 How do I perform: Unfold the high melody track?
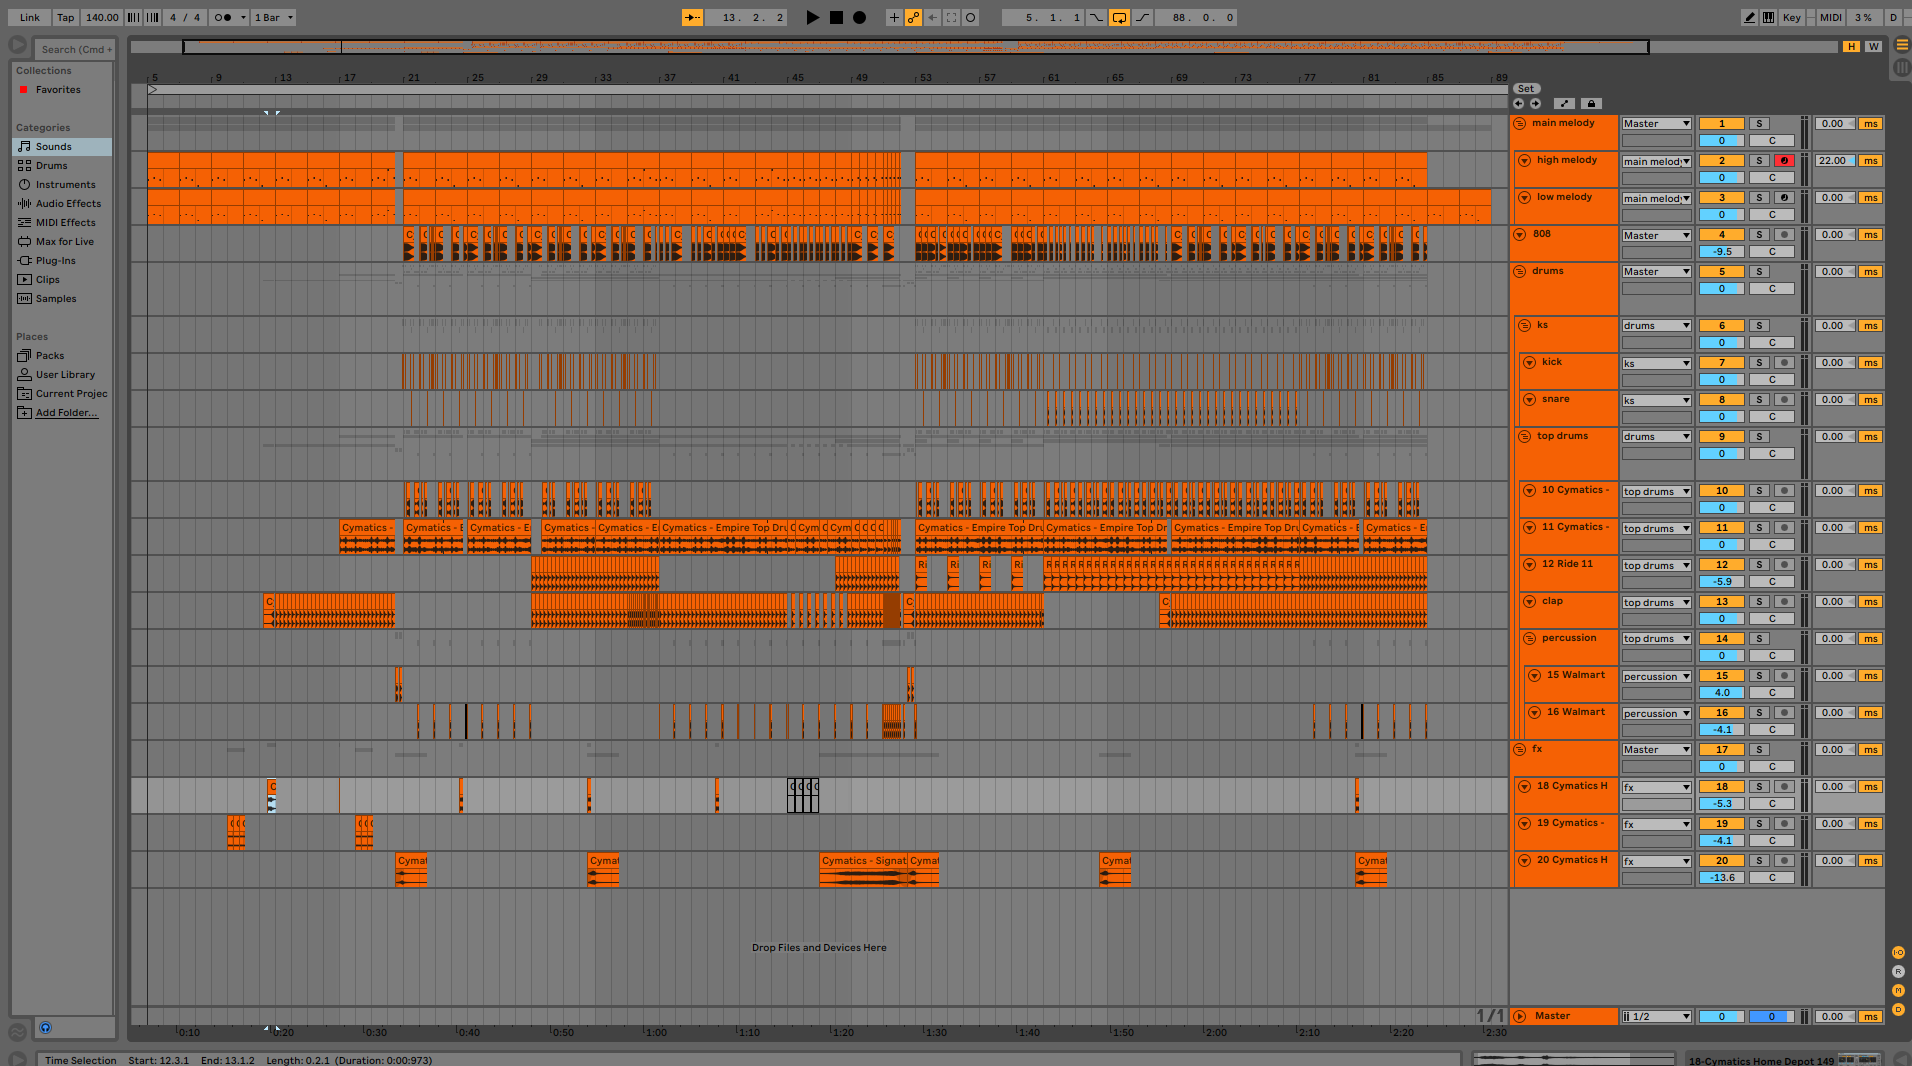[x=1525, y=160]
